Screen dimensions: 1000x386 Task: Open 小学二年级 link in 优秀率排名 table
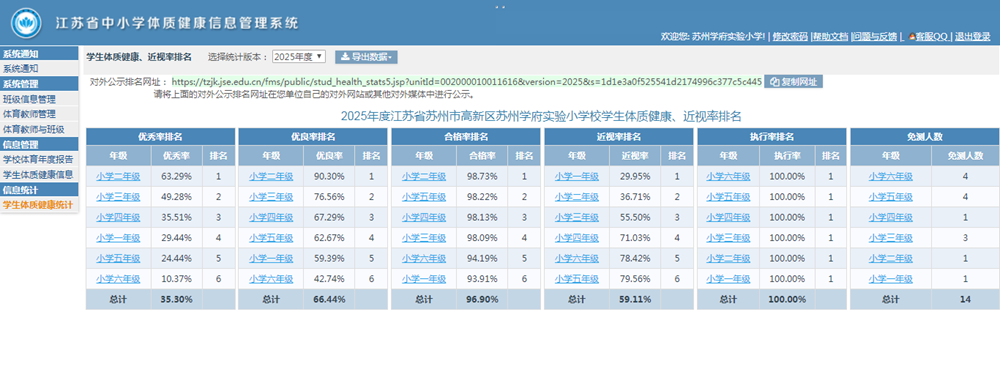click(x=118, y=176)
